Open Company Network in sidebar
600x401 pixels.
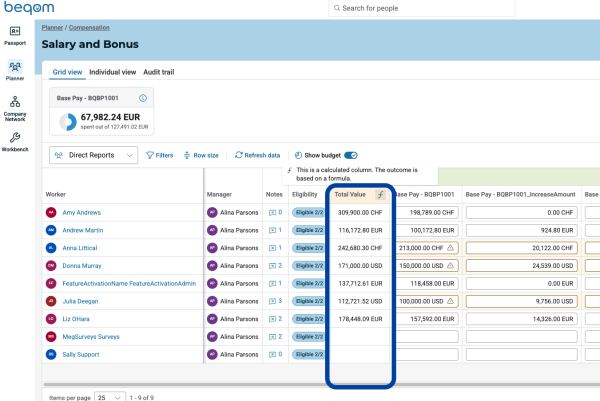(15, 106)
